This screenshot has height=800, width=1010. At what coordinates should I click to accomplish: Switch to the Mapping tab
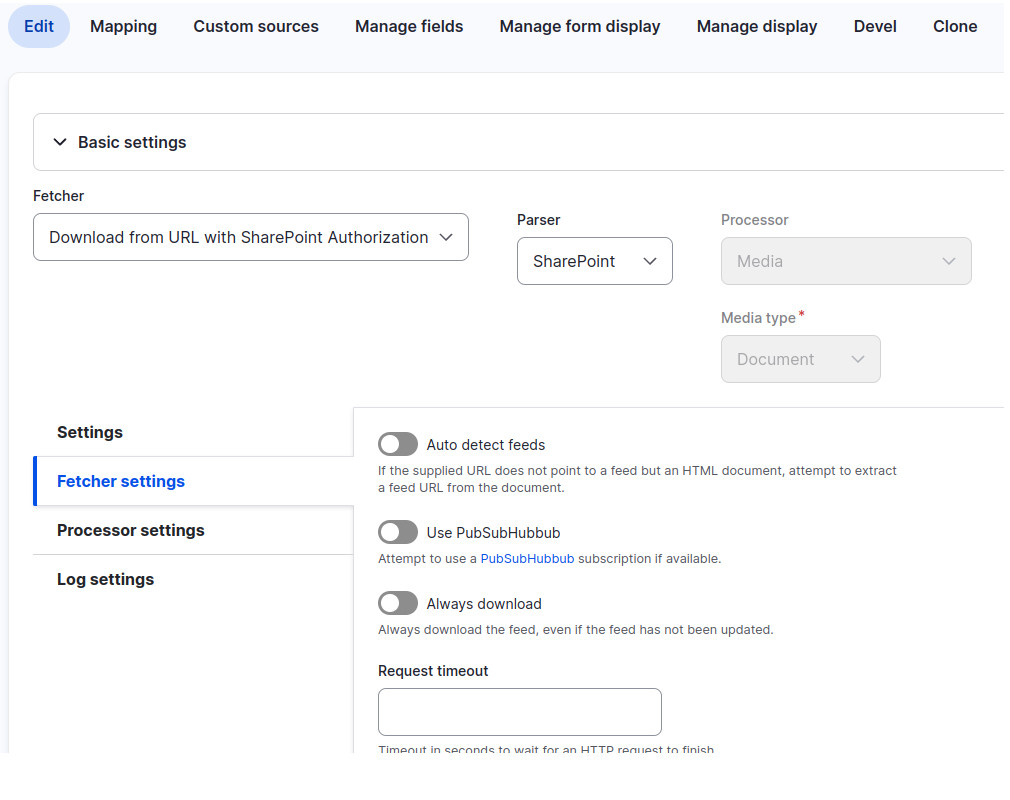[123, 27]
